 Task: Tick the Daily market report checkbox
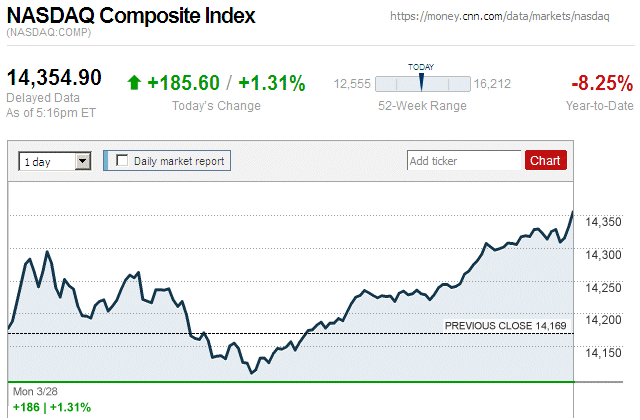pos(123,160)
